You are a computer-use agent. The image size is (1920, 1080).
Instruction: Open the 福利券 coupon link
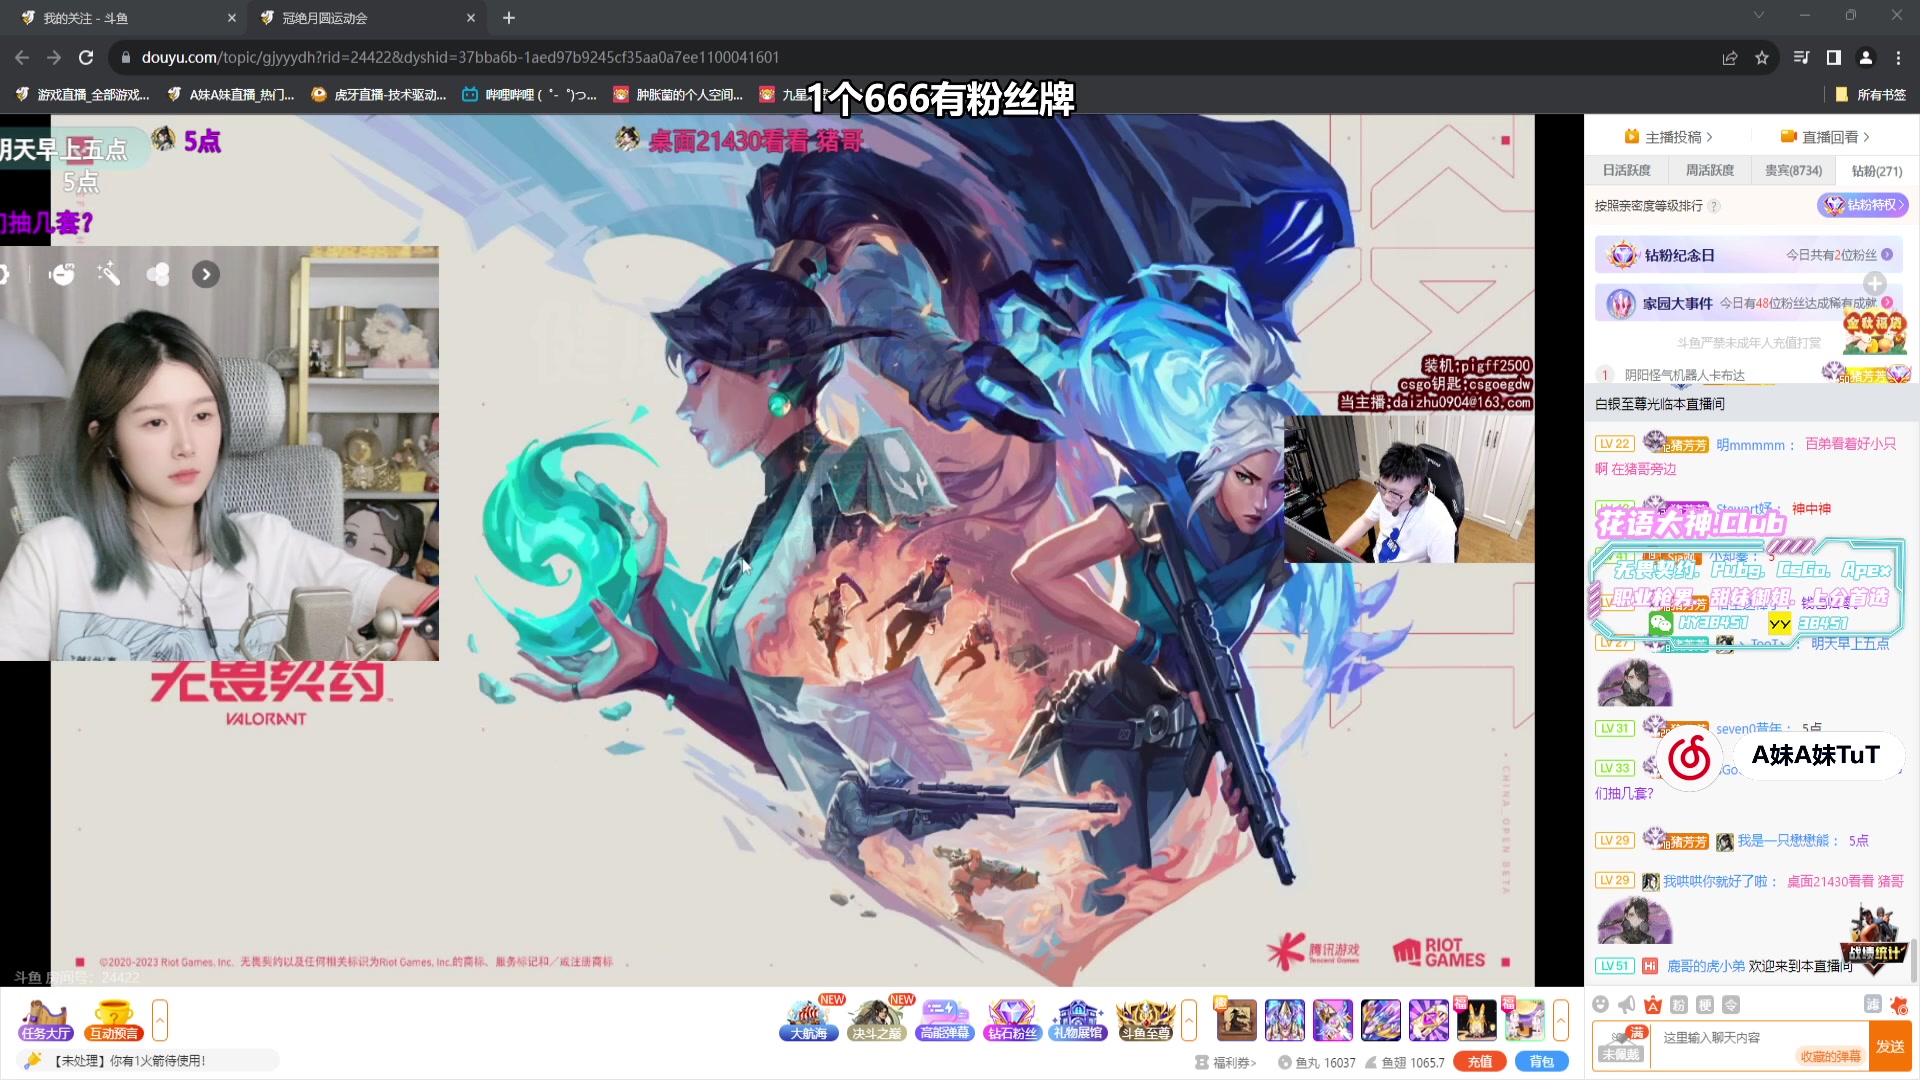click(x=1226, y=1063)
